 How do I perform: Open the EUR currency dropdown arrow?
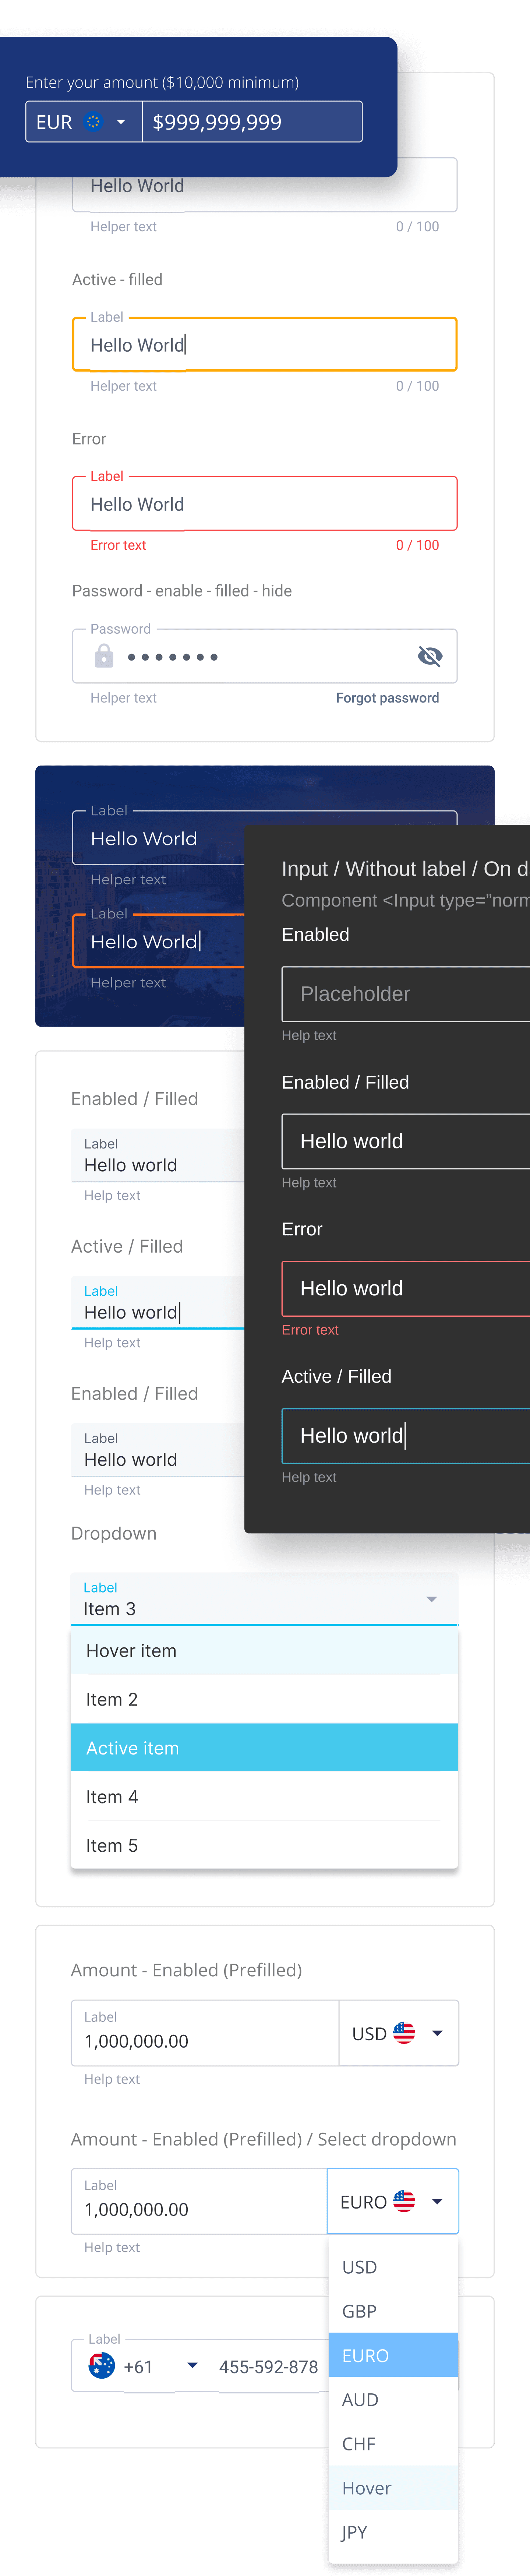click(121, 122)
